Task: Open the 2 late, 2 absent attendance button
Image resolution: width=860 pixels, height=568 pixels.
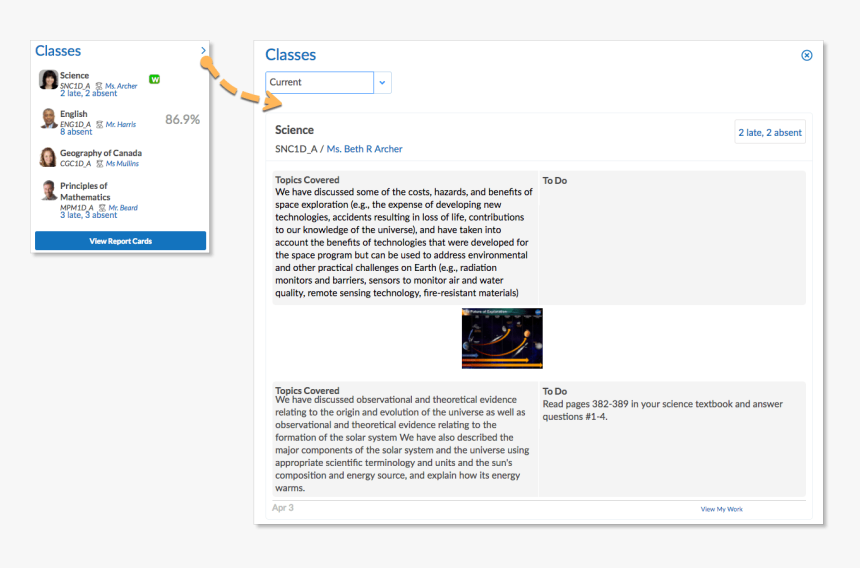Action: [x=770, y=132]
